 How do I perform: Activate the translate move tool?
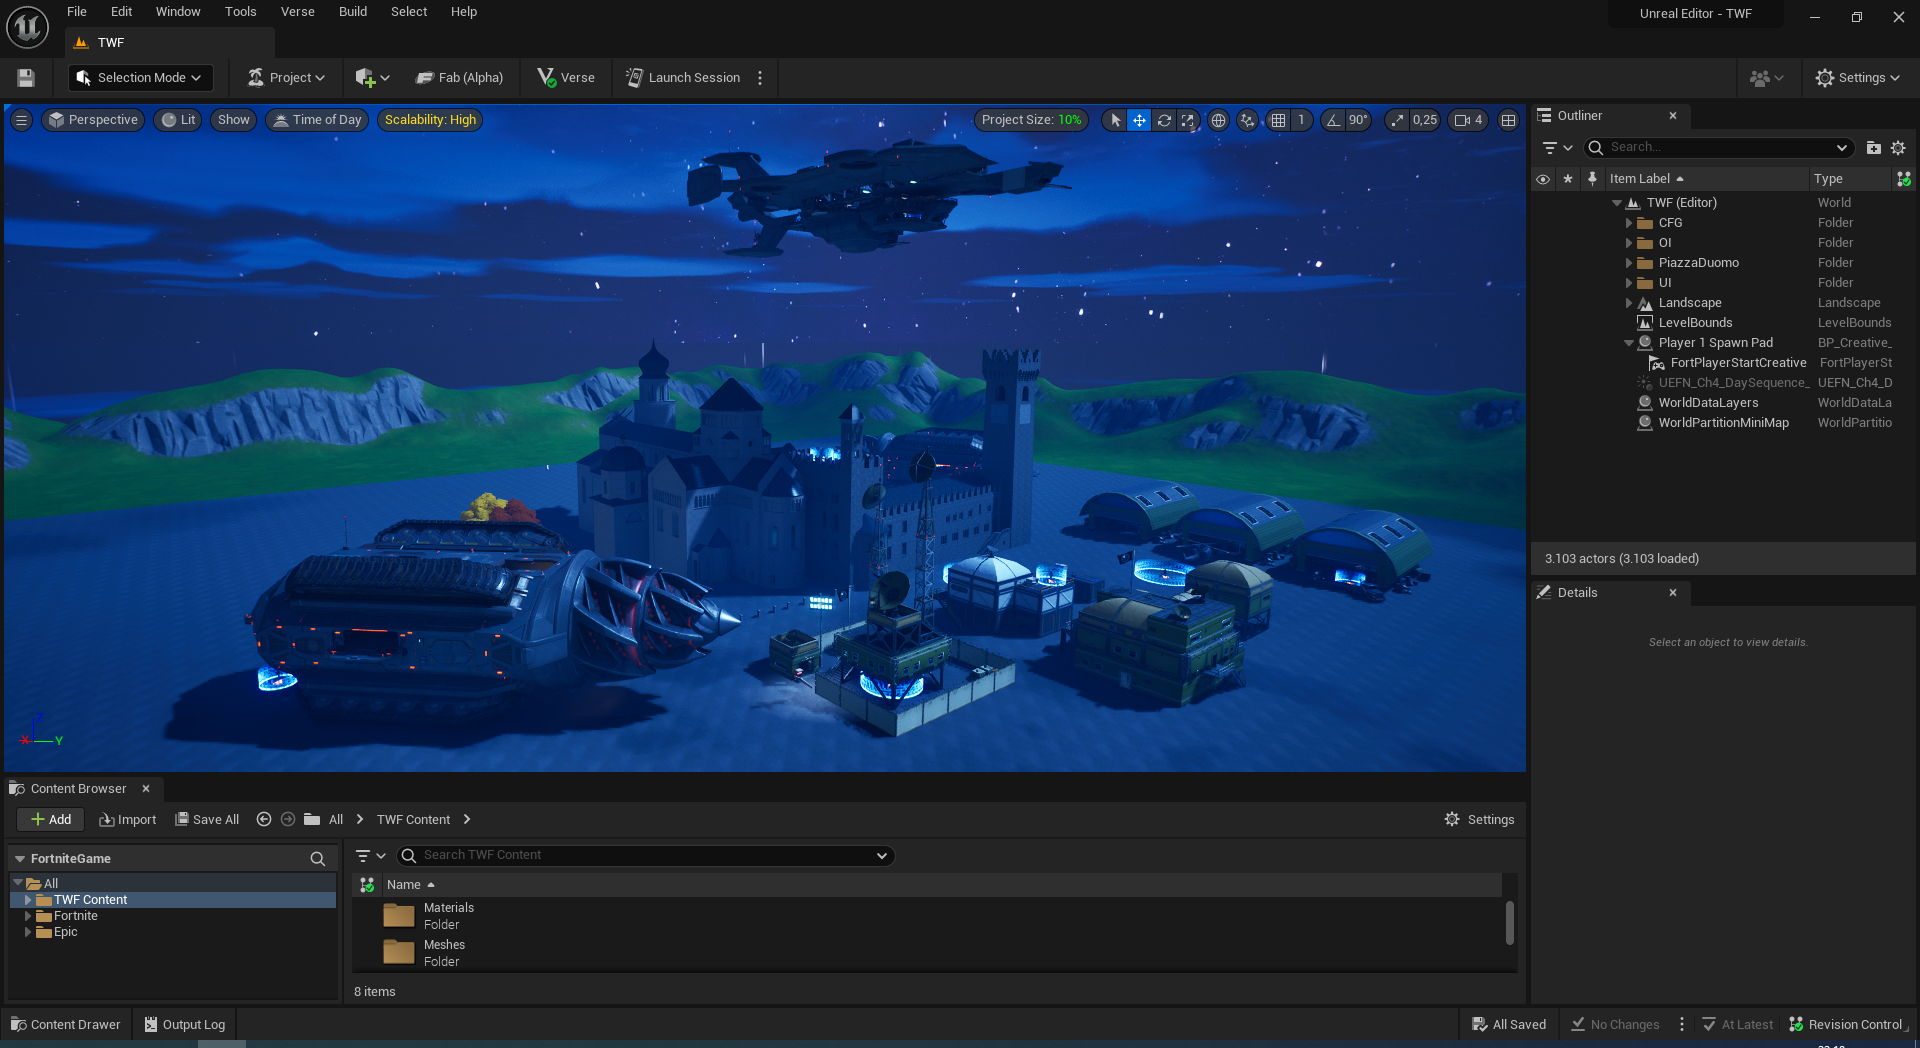1139,120
